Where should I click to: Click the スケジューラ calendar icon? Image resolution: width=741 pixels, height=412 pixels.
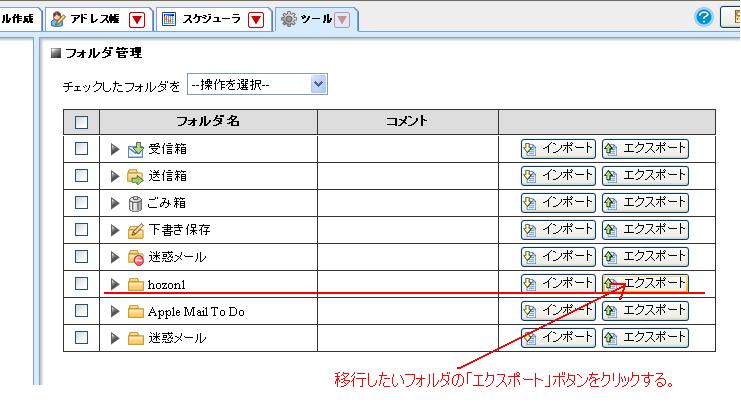click(169, 19)
